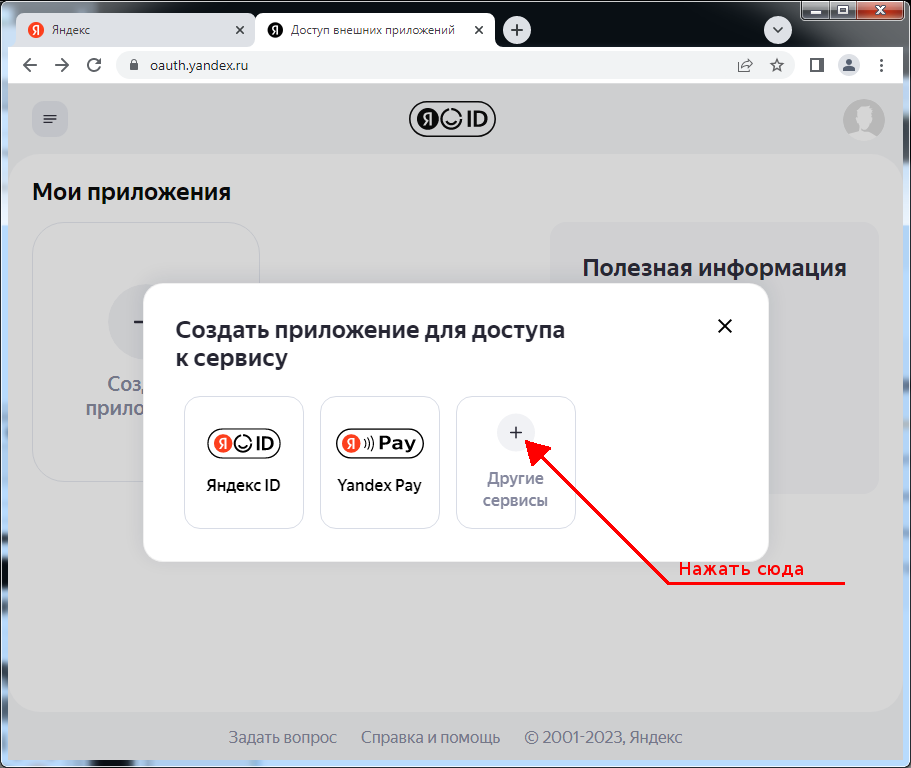Open a new browser tab

[x=517, y=30]
